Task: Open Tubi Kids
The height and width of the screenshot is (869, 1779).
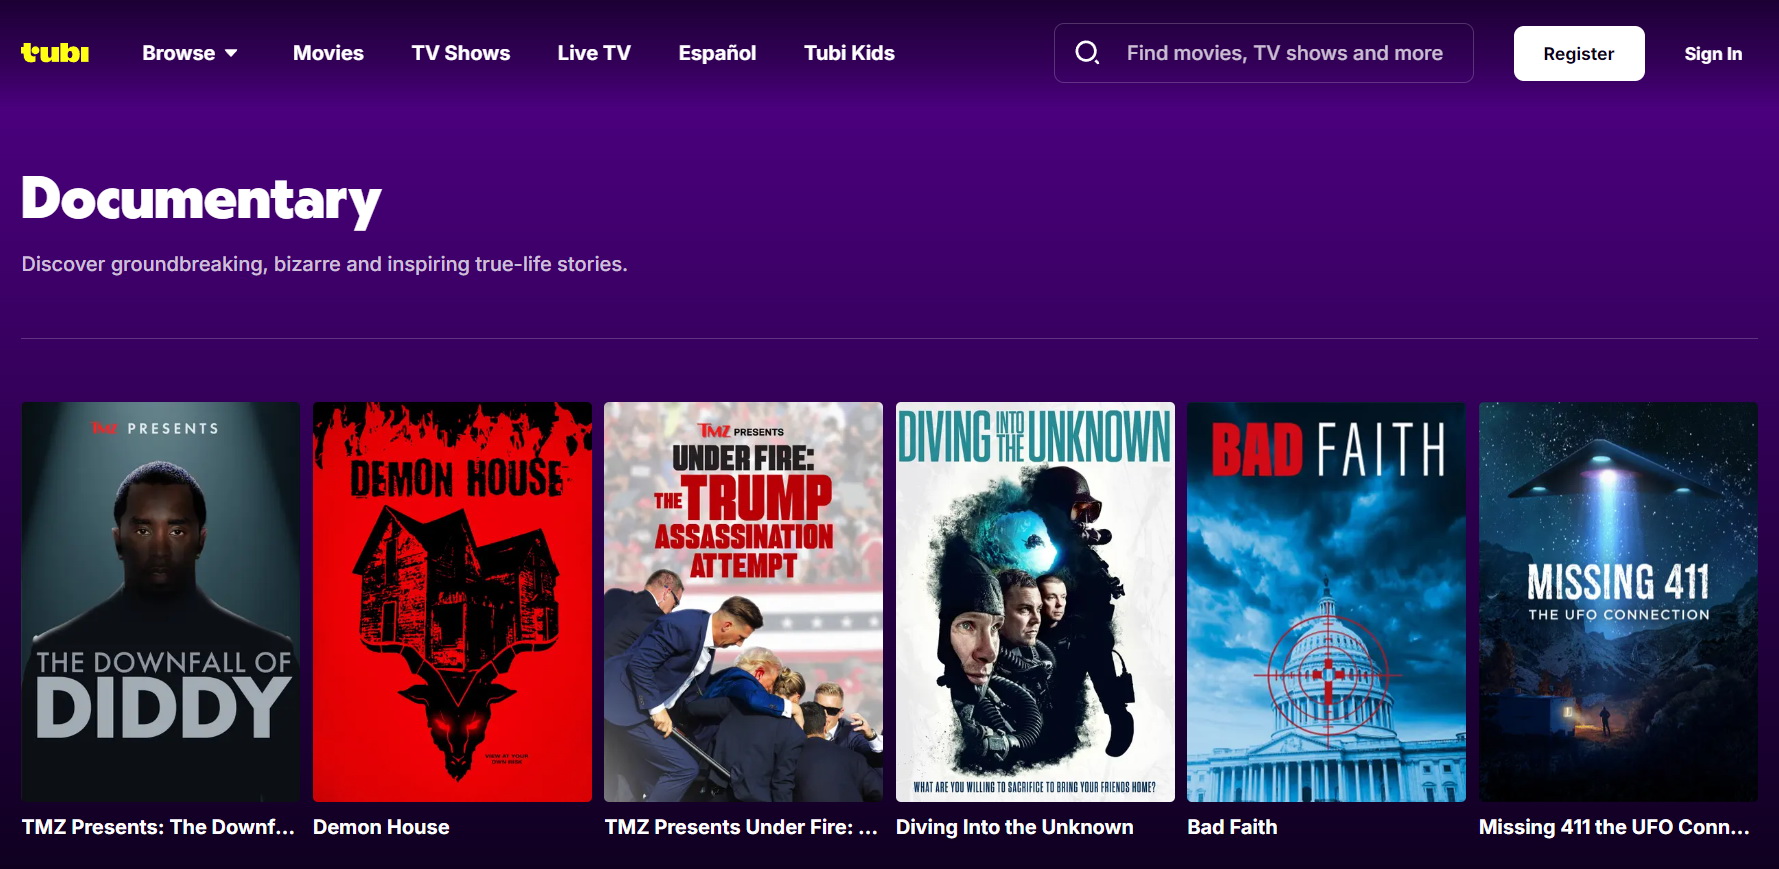Action: [x=849, y=53]
